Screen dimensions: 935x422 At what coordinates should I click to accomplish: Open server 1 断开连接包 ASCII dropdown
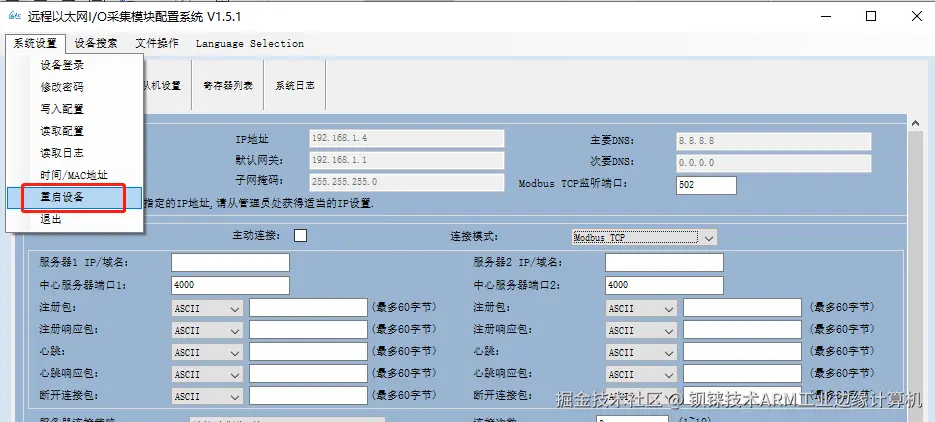click(207, 396)
